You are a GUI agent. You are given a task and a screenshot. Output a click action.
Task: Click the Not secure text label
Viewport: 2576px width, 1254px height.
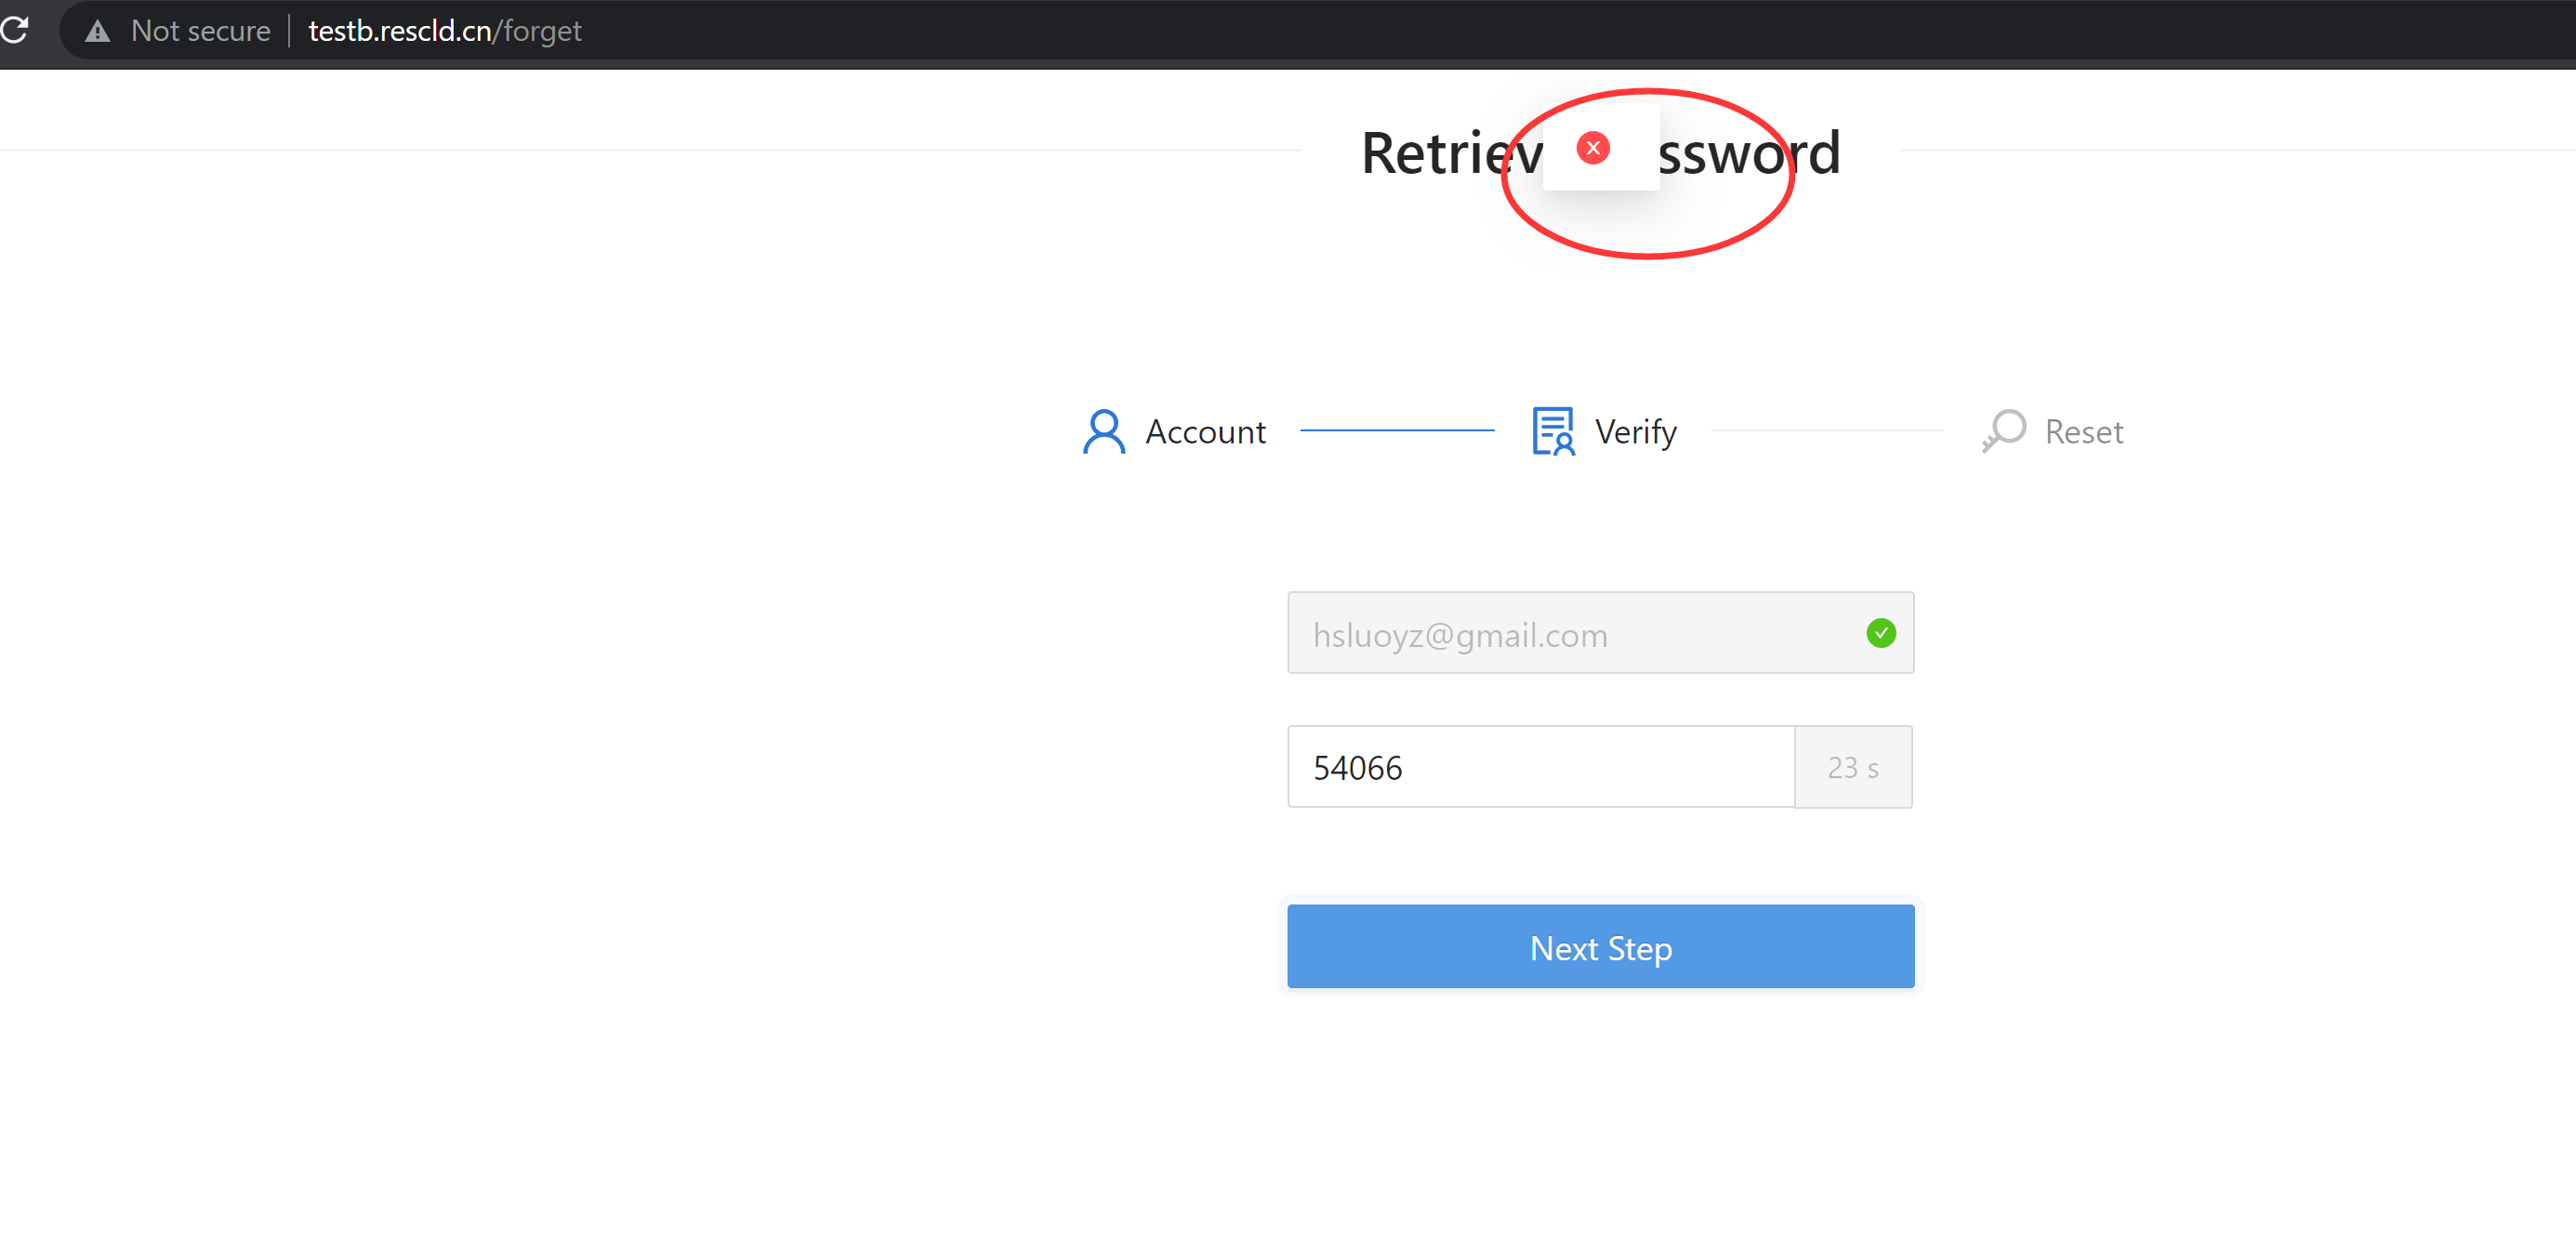point(201,30)
